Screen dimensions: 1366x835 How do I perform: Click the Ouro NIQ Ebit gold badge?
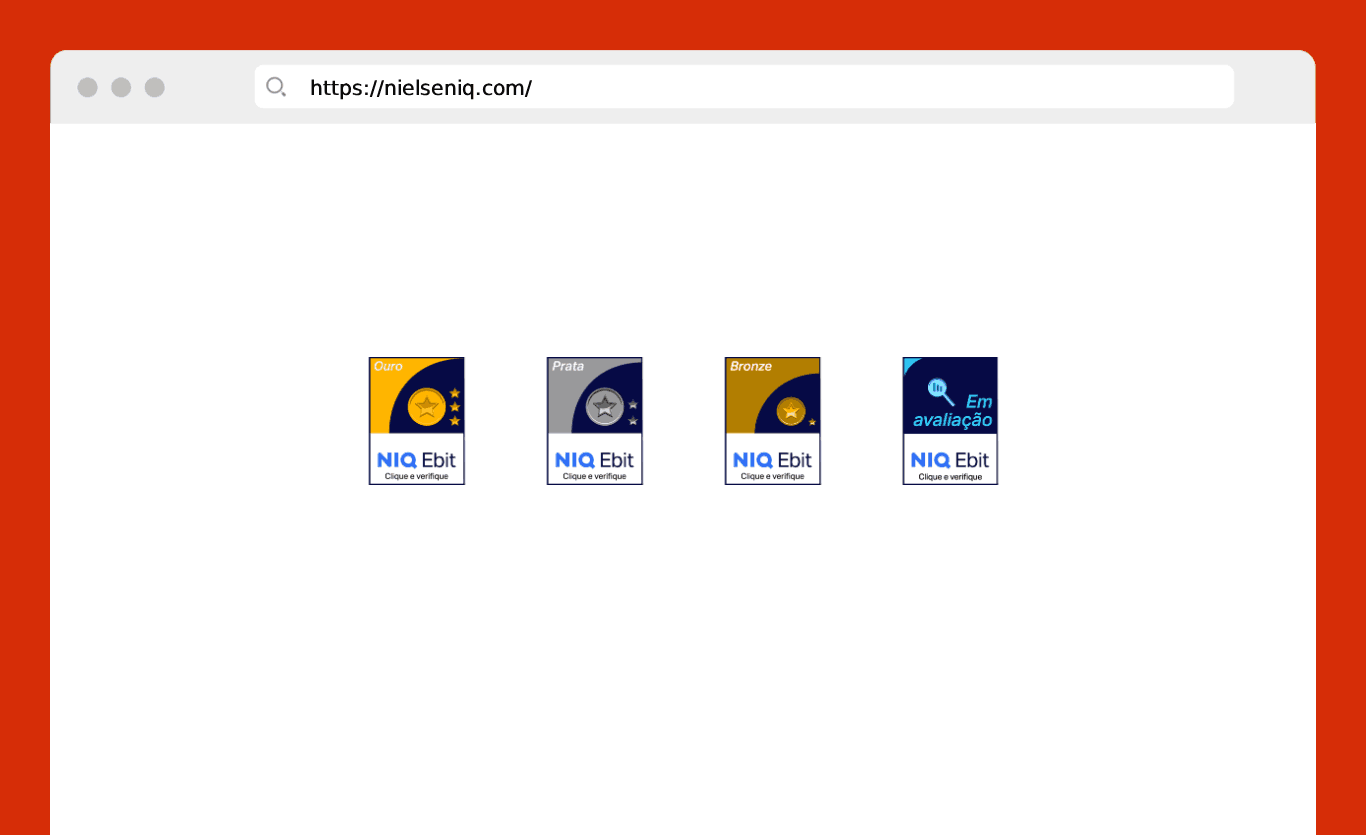417,421
